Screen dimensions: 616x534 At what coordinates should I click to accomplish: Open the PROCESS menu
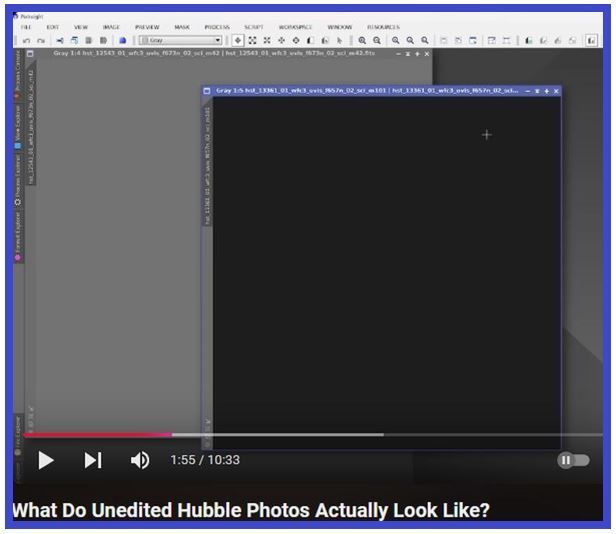click(217, 27)
